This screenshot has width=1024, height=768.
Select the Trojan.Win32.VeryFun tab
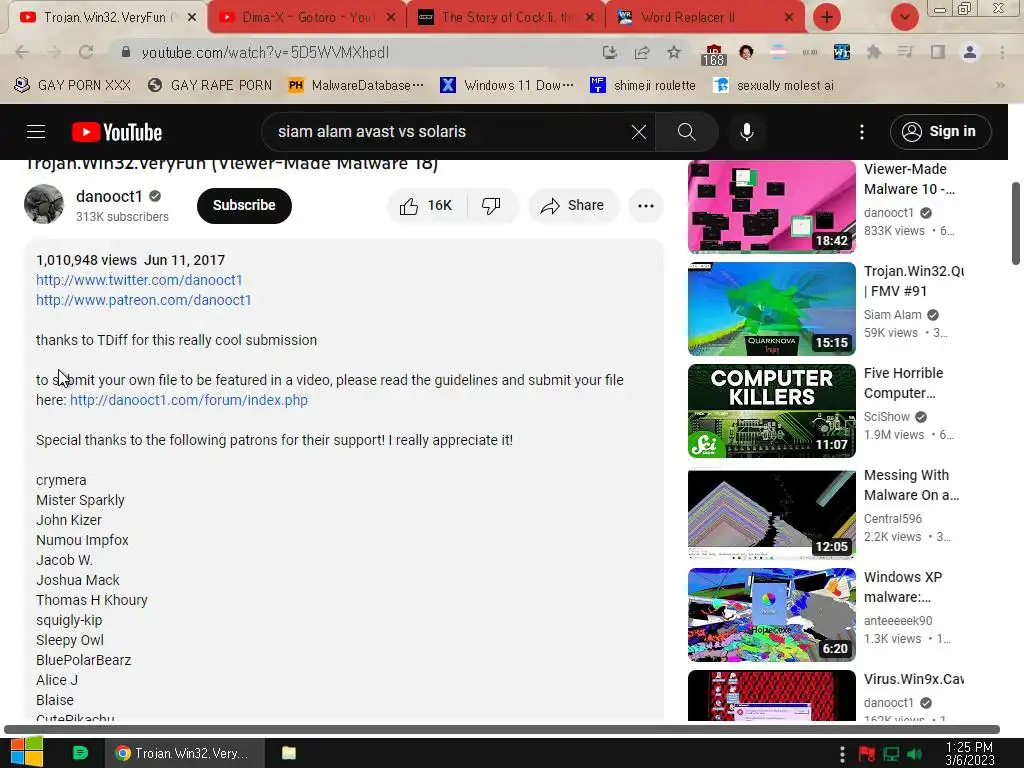[106, 17]
